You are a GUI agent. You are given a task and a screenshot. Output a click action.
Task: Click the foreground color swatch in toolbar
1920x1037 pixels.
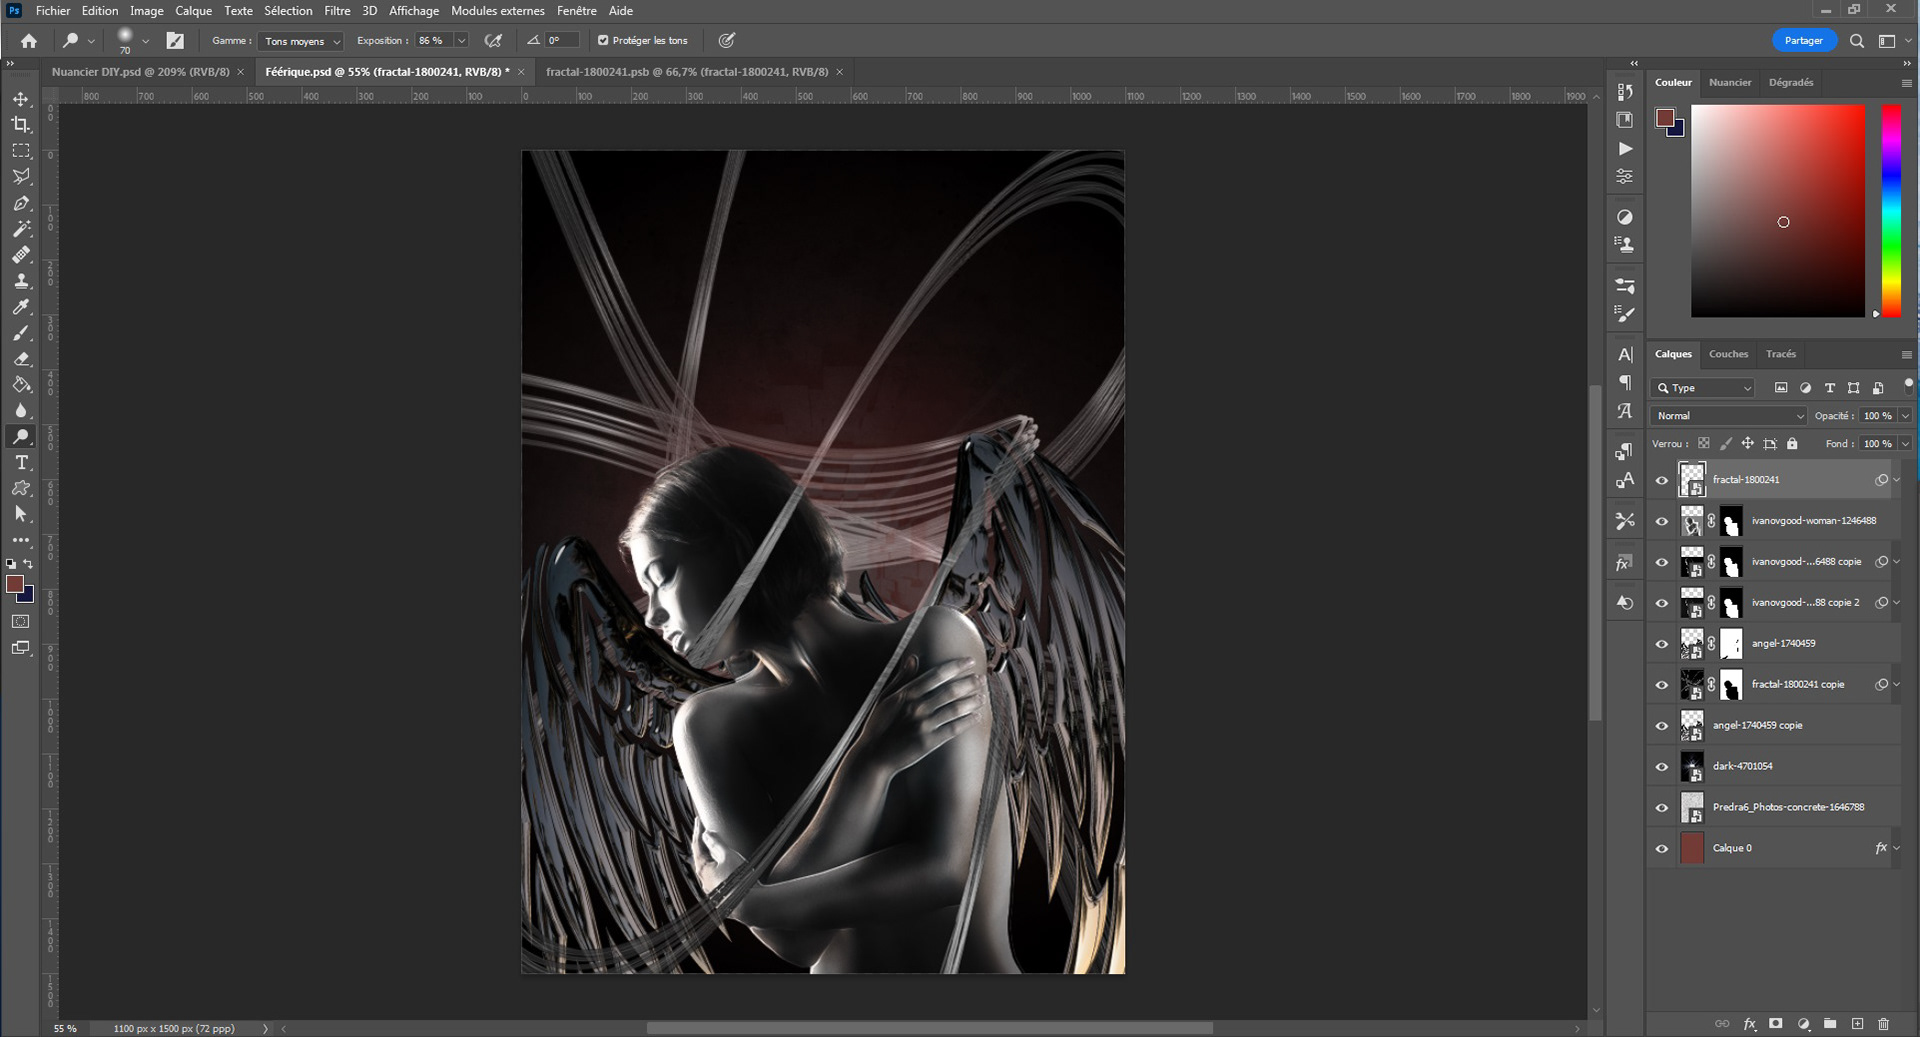15,585
